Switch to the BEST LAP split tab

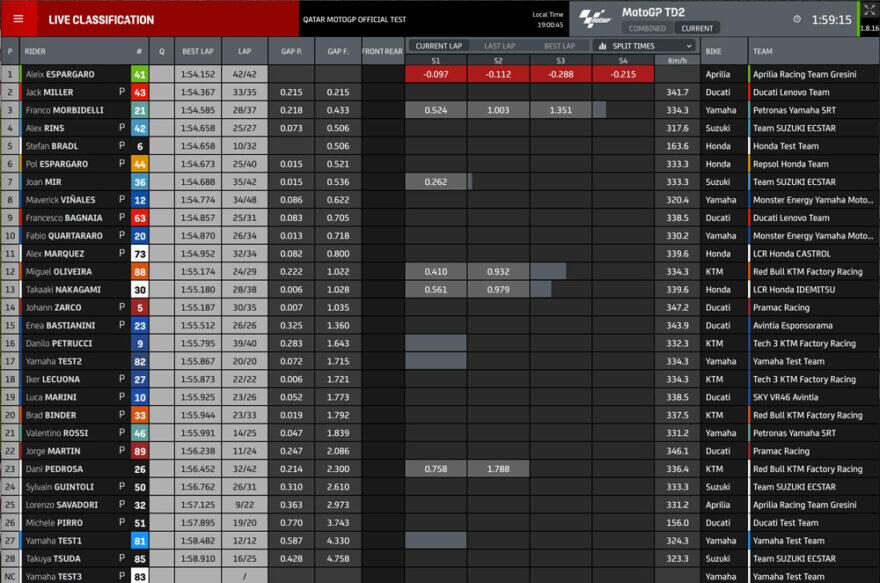pyautogui.click(x=562, y=44)
